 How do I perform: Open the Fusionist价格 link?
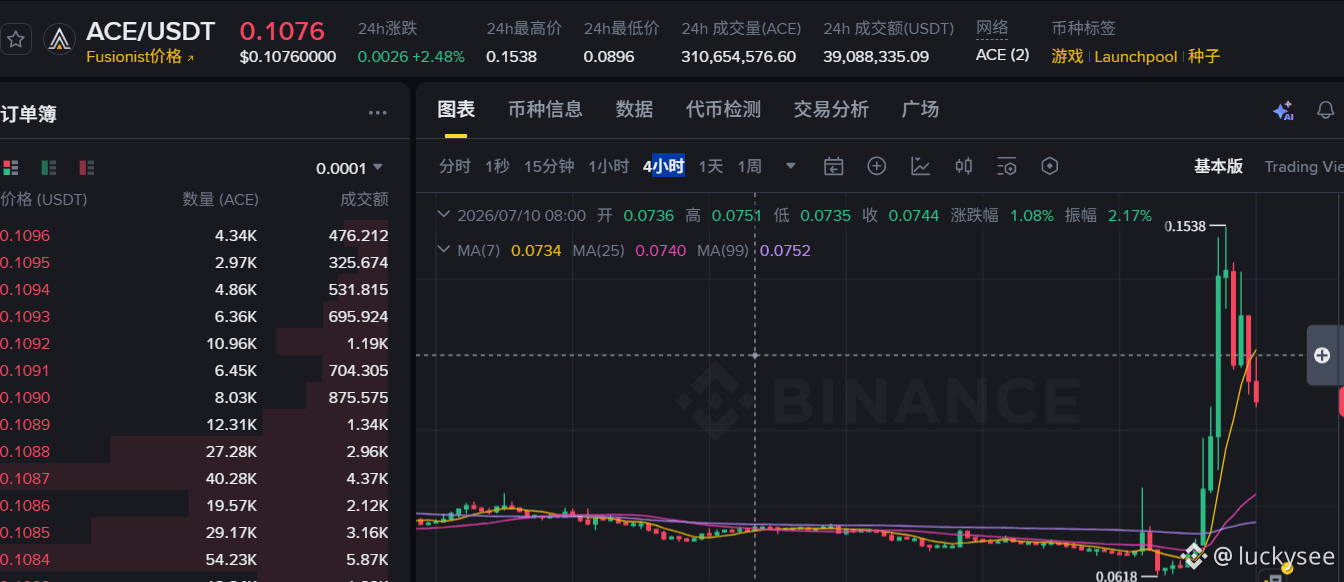(x=140, y=57)
